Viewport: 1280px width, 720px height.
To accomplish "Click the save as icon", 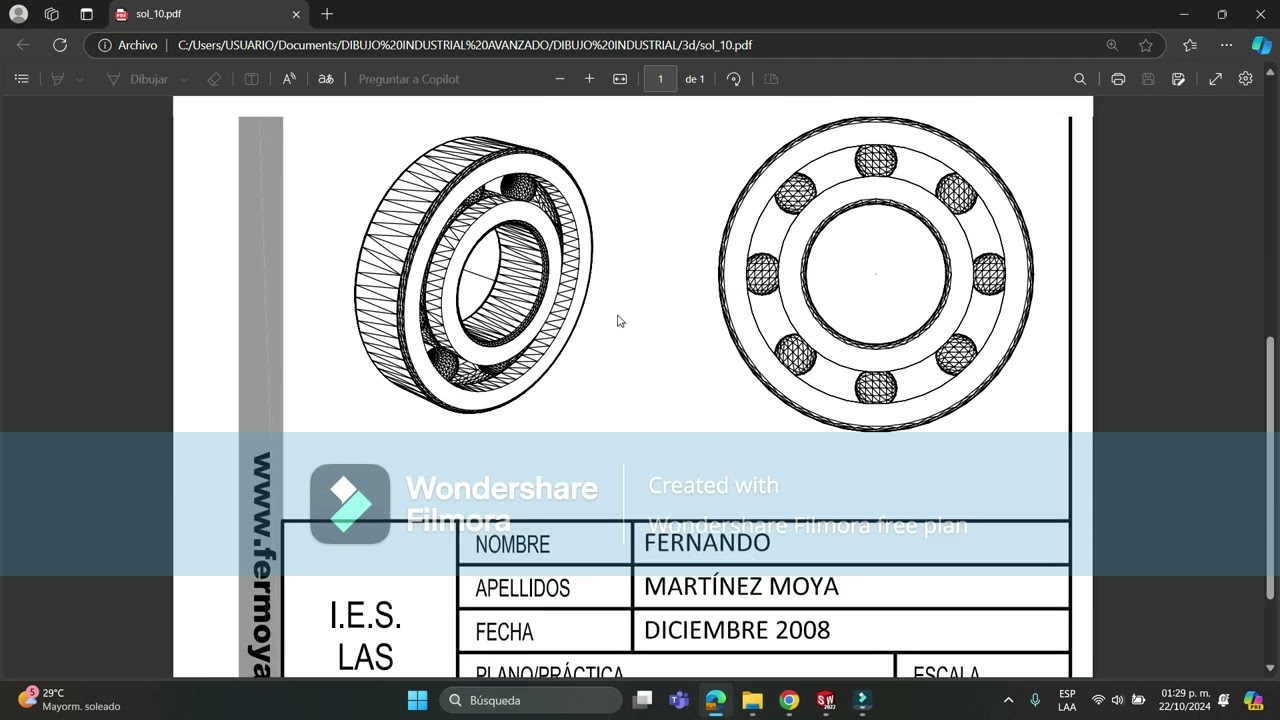I will click(1179, 79).
